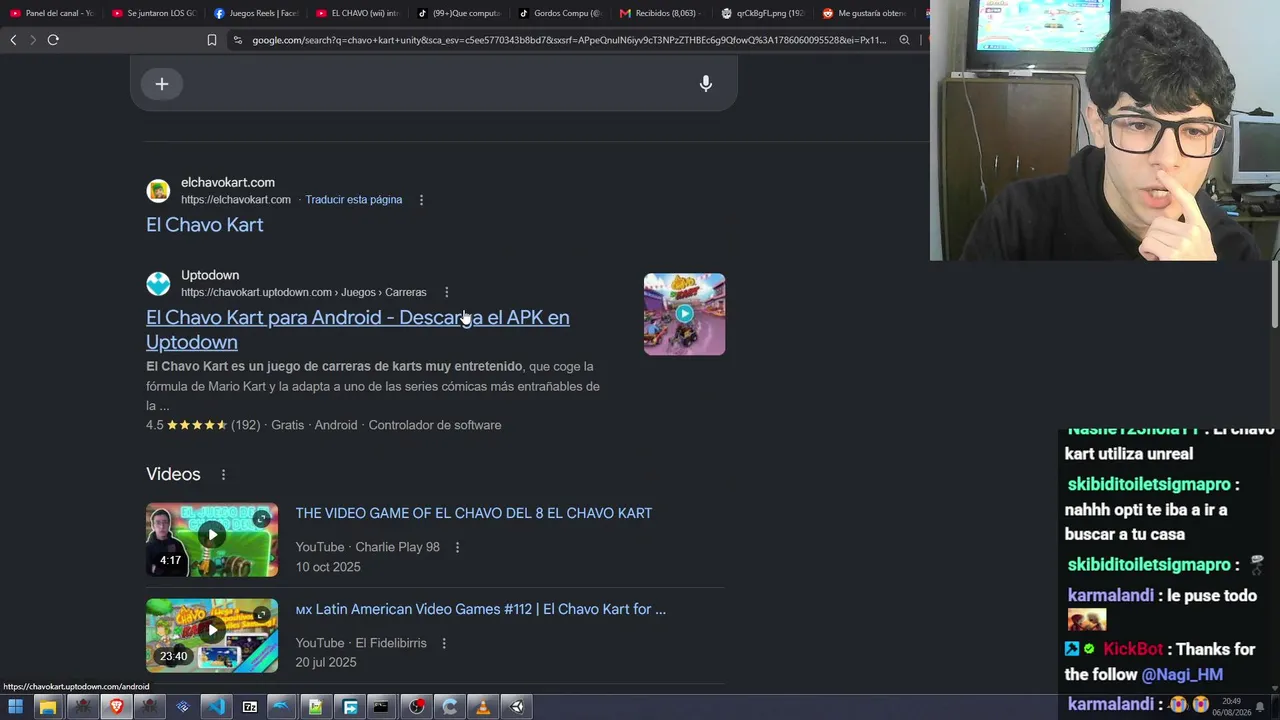Click the 'Videos' section heading
Image resolution: width=1280 pixels, height=720 pixels.
pyautogui.click(x=173, y=475)
